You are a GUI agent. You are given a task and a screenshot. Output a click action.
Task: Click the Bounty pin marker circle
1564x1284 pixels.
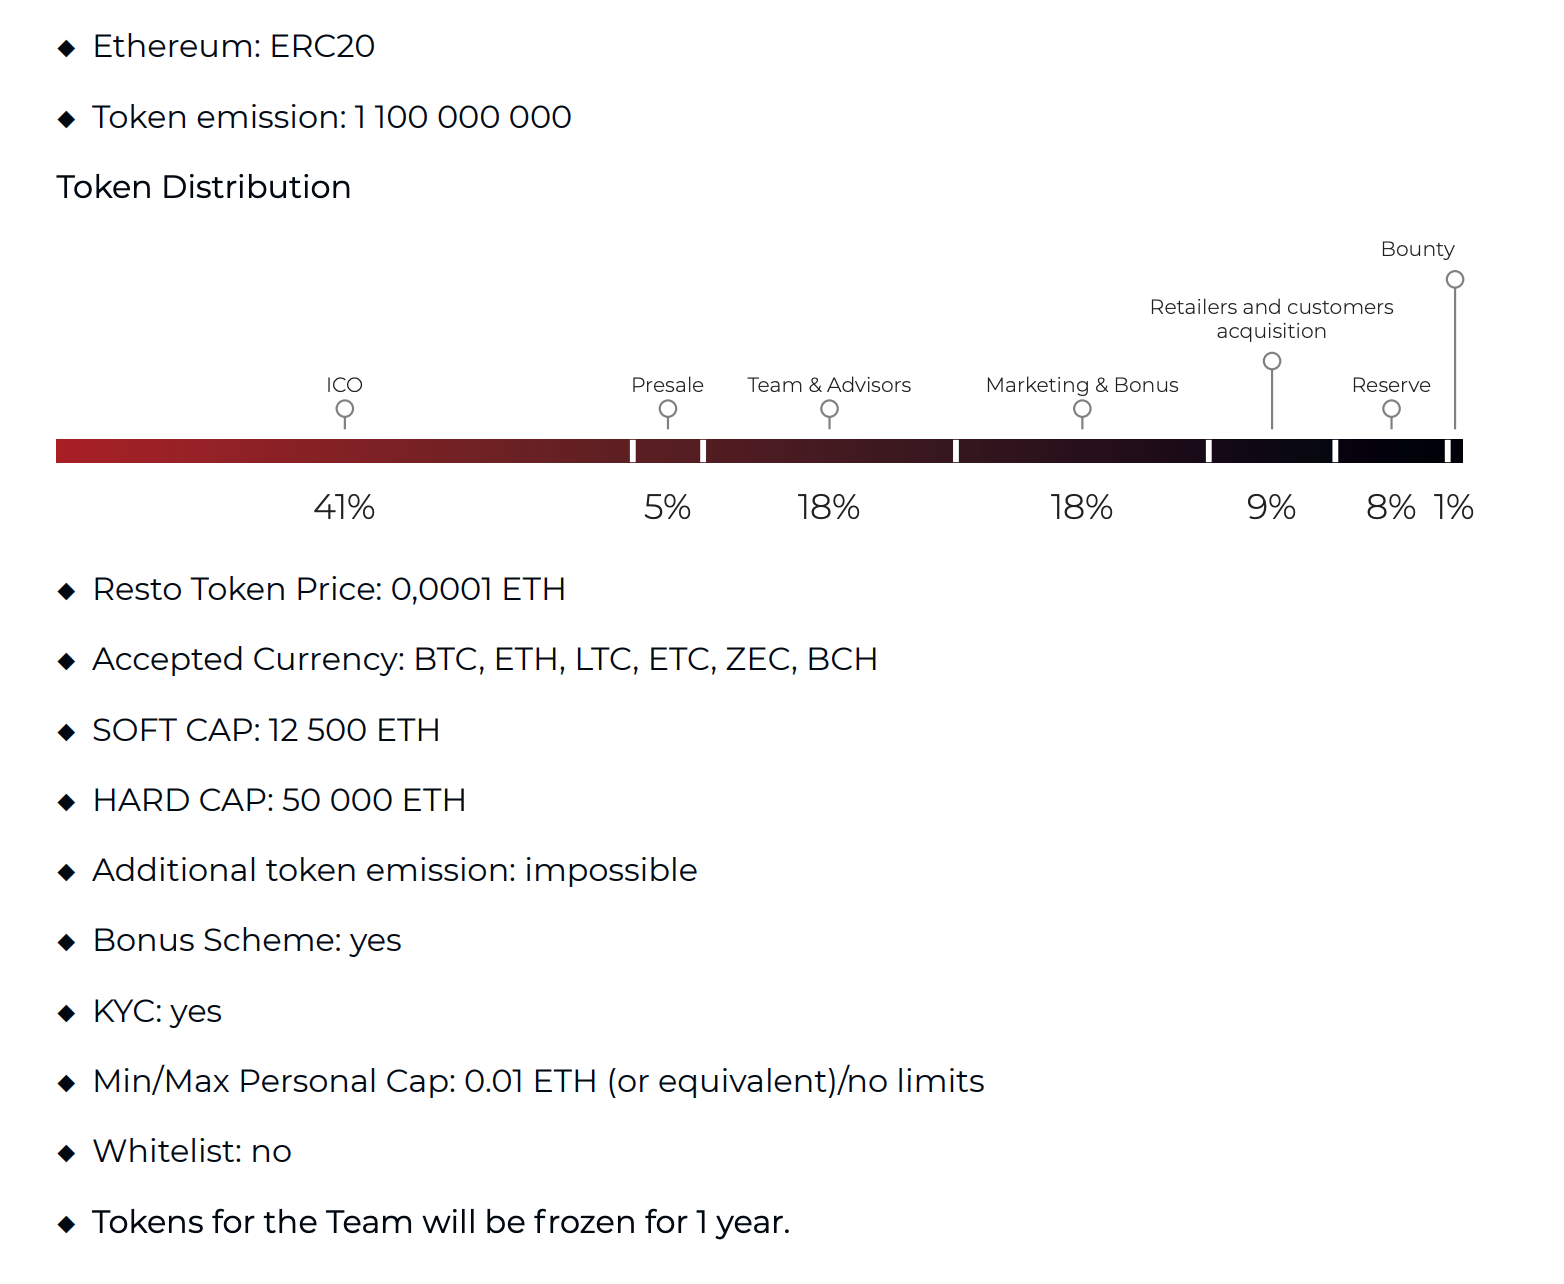pos(1455,280)
